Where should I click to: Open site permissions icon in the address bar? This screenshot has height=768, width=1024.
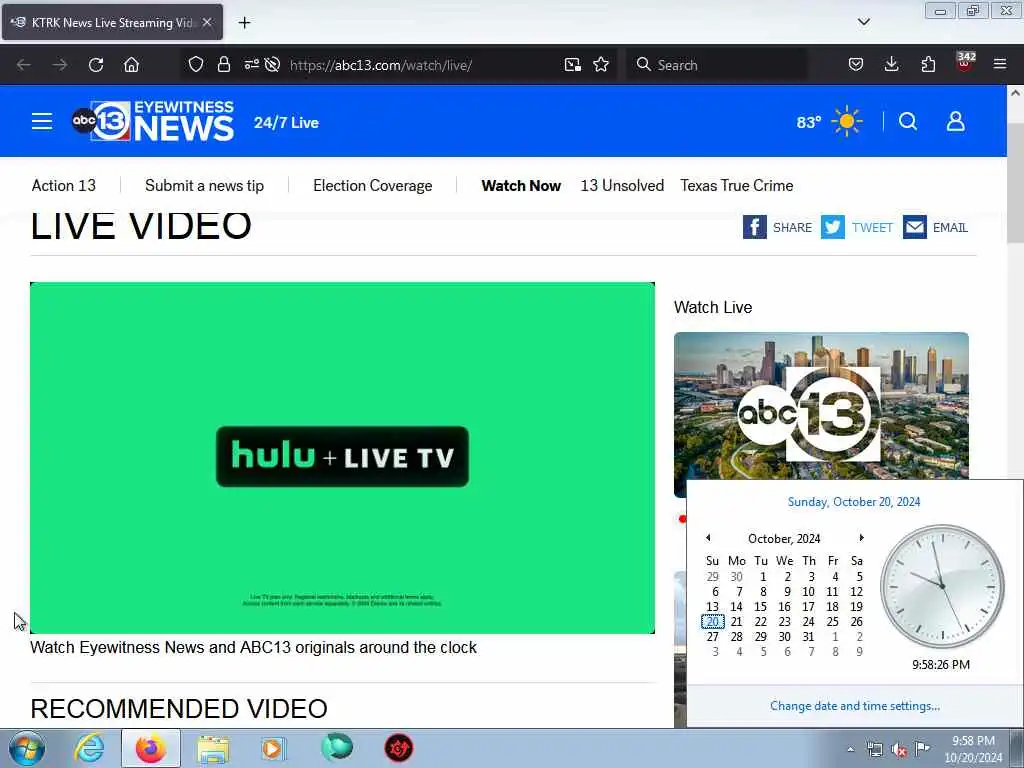click(251, 64)
